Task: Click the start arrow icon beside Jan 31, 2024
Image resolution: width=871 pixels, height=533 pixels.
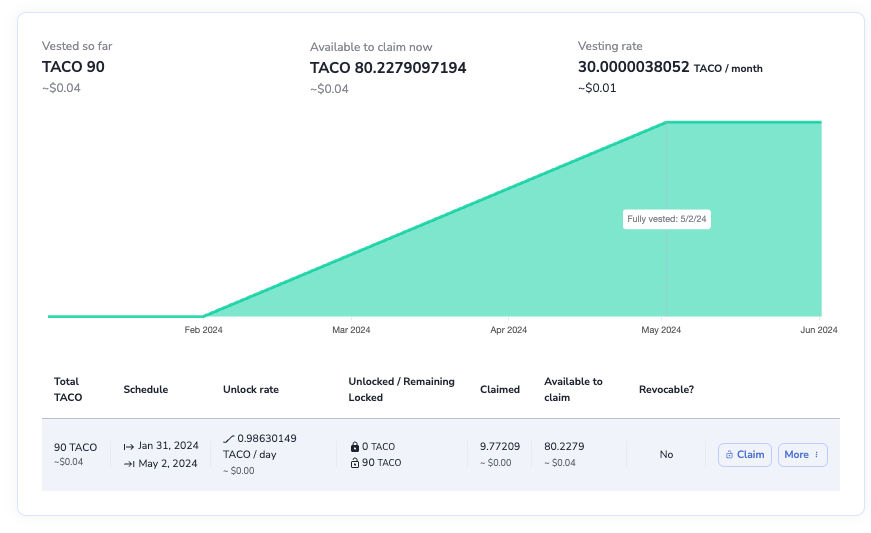Action: (x=129, y=446)
